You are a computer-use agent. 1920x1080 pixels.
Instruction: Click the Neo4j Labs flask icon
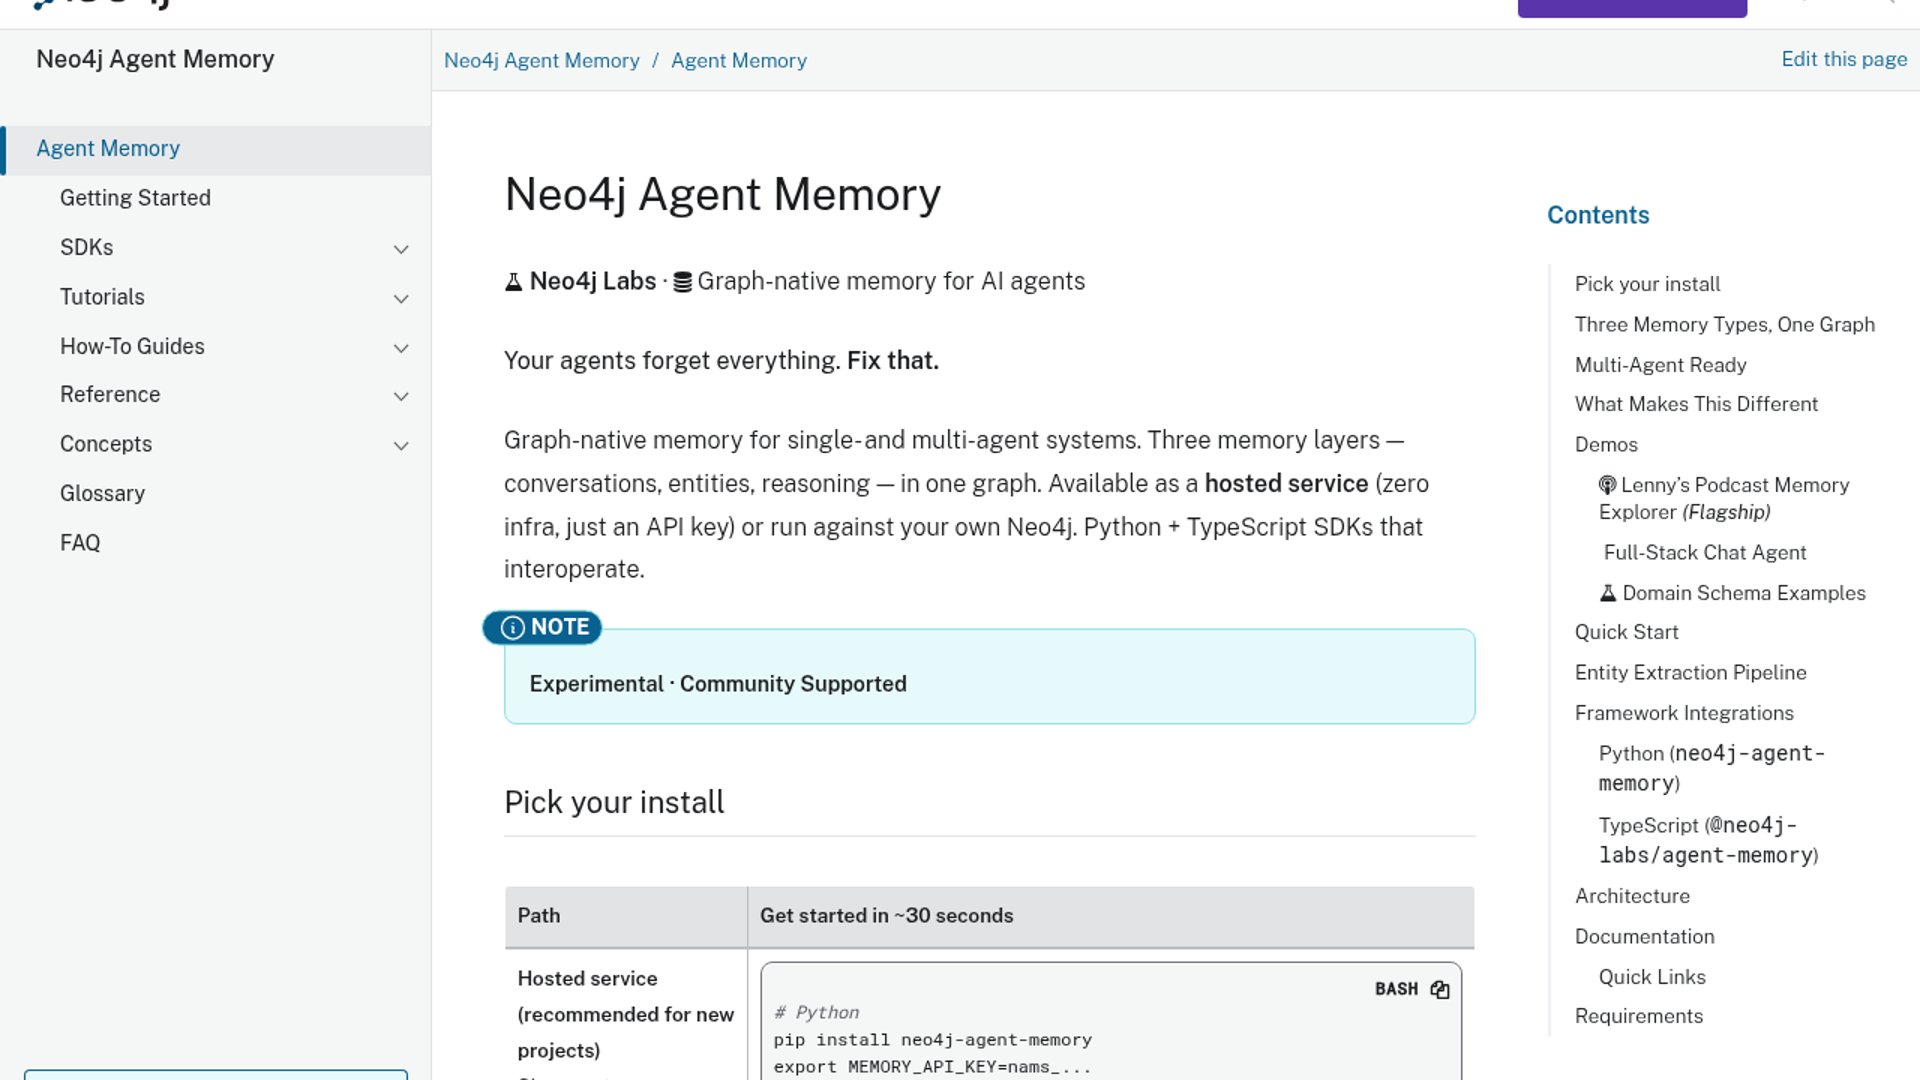click(513, 282)
